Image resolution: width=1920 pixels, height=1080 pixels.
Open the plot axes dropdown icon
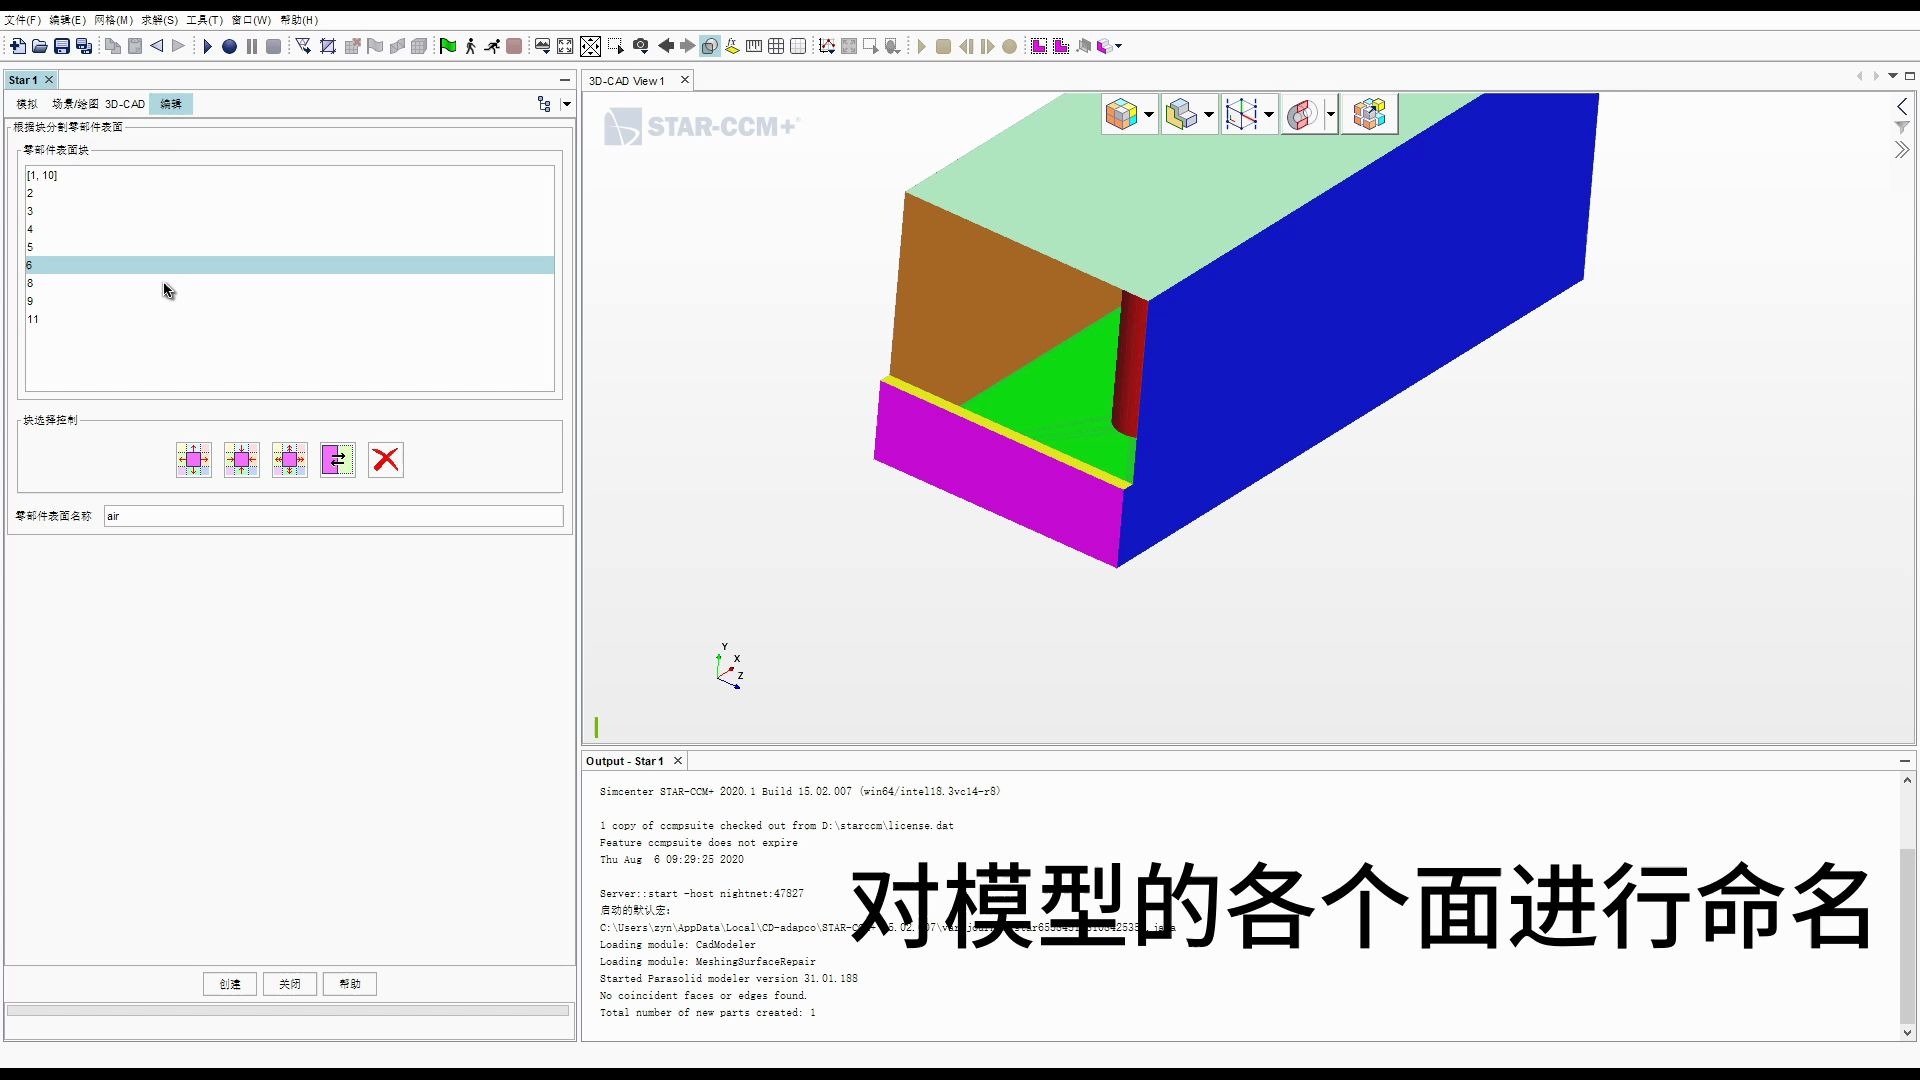826,46
